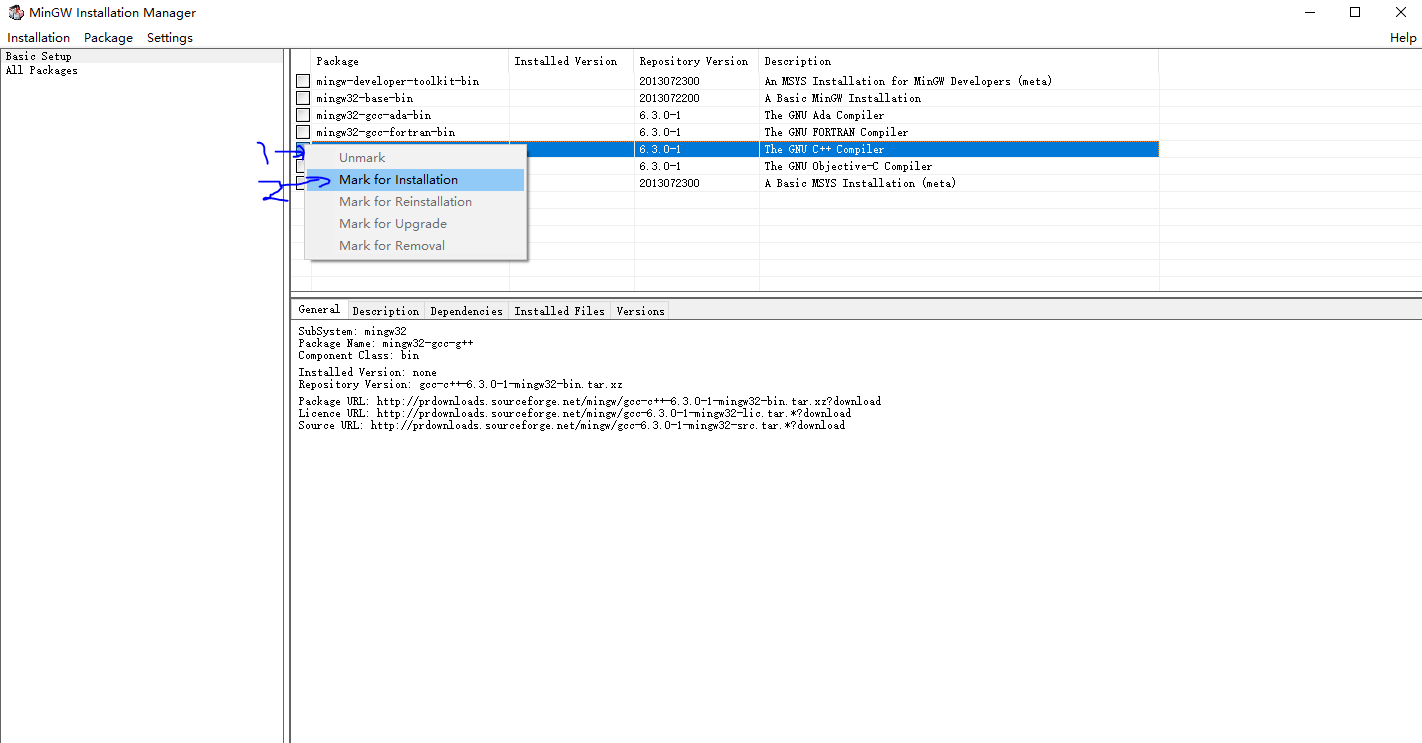Click Mark for Upgrade context entry

coord(415,224)
